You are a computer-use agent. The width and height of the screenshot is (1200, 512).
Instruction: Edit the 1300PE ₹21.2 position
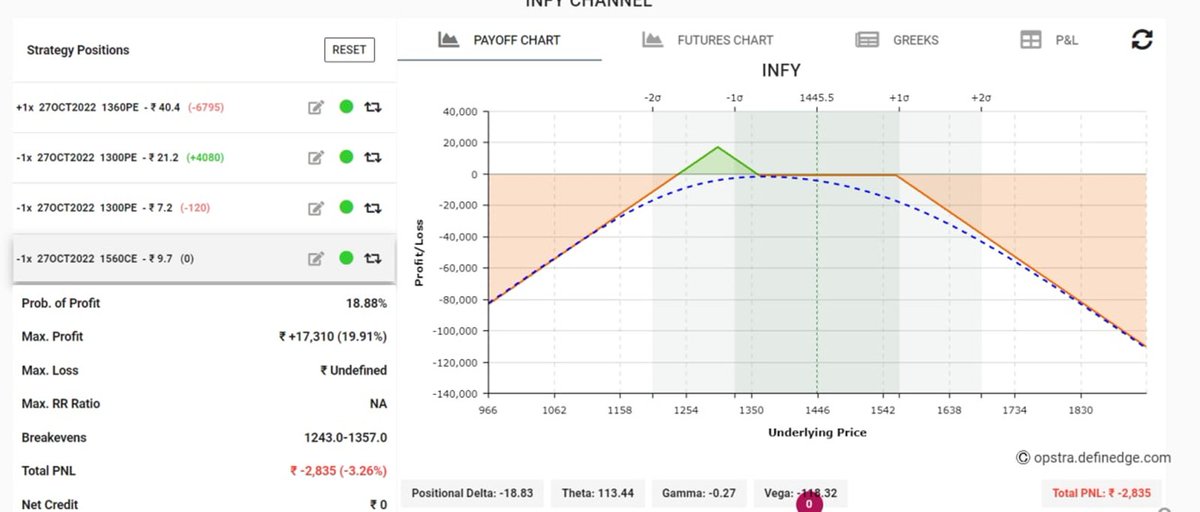[x=316, y=157]
